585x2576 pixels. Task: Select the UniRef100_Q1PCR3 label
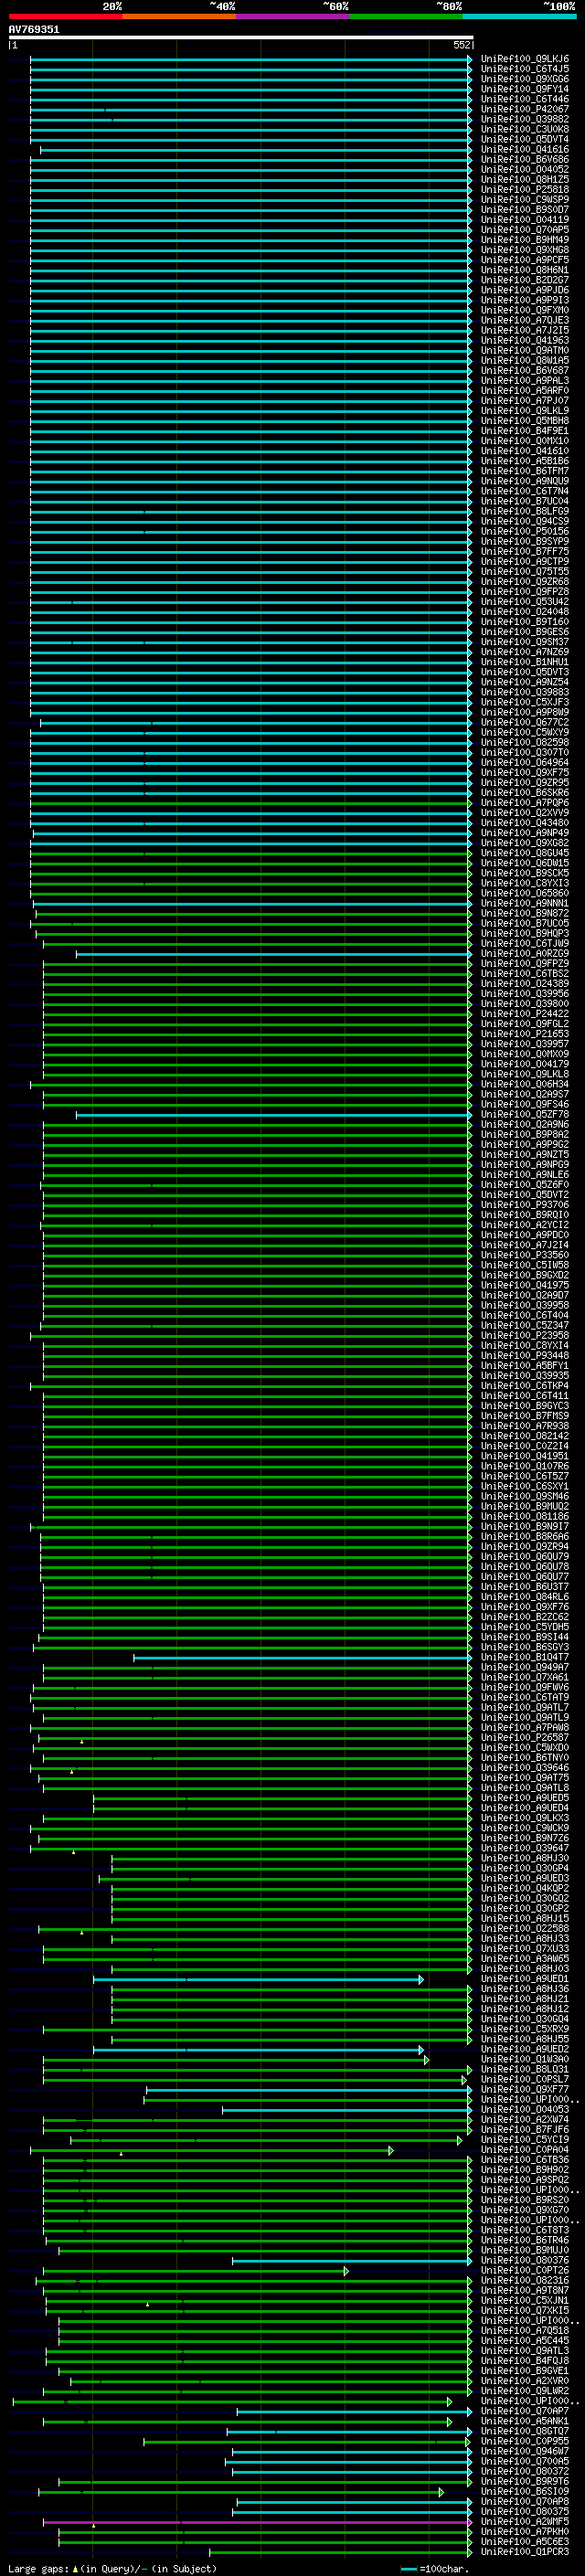(524, 2551)
